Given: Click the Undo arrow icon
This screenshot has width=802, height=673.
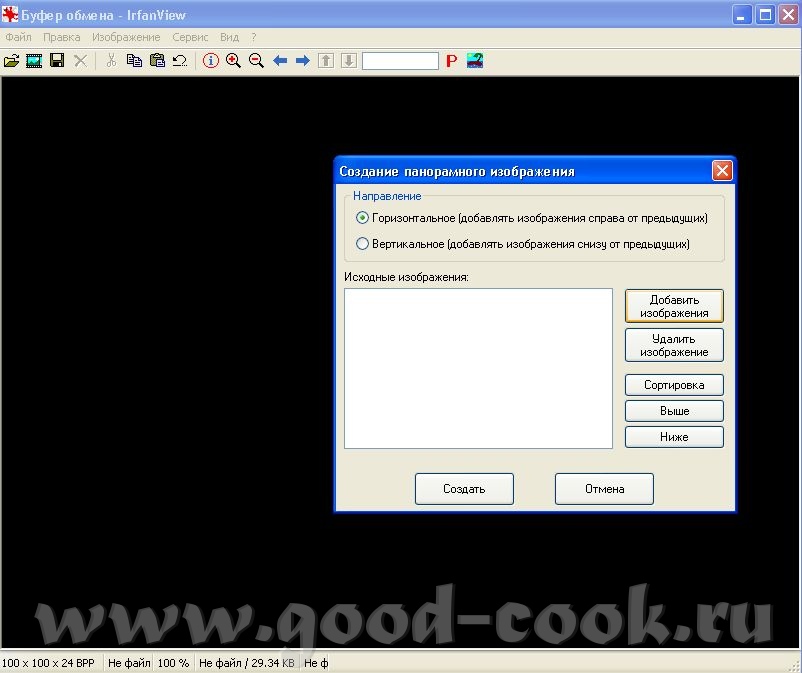Looking at the screenshot, I should [180, 61].
